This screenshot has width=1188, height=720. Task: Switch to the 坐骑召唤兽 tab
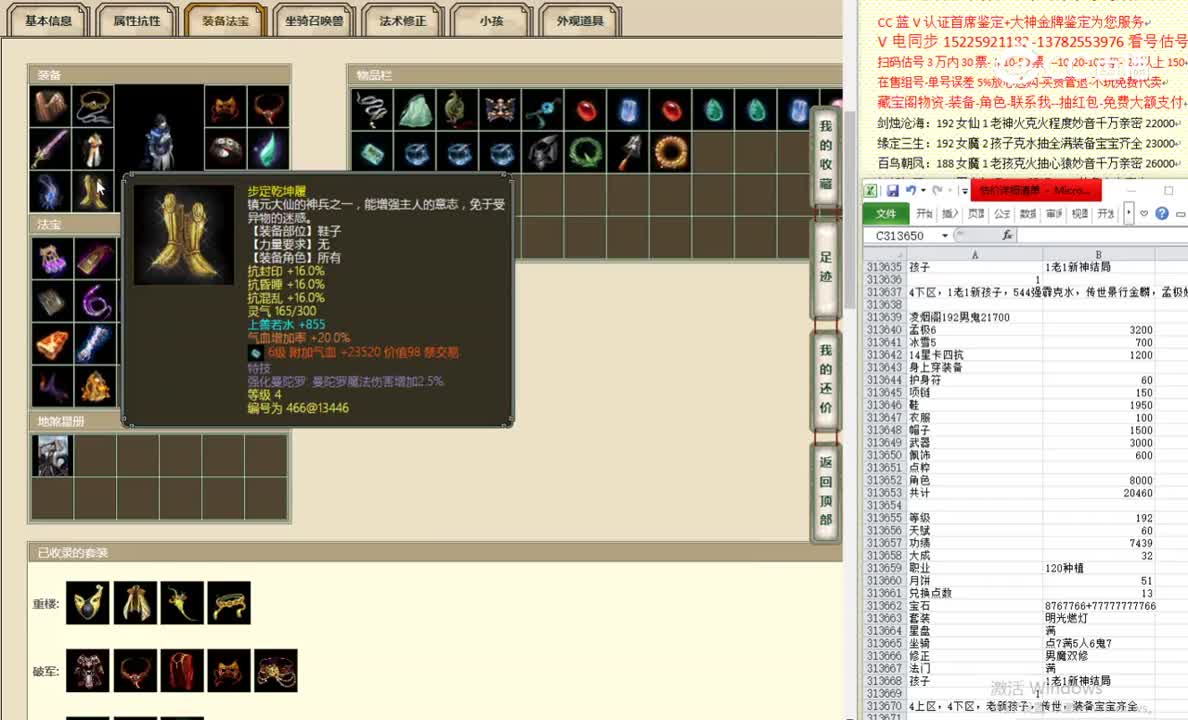(314, 20)
